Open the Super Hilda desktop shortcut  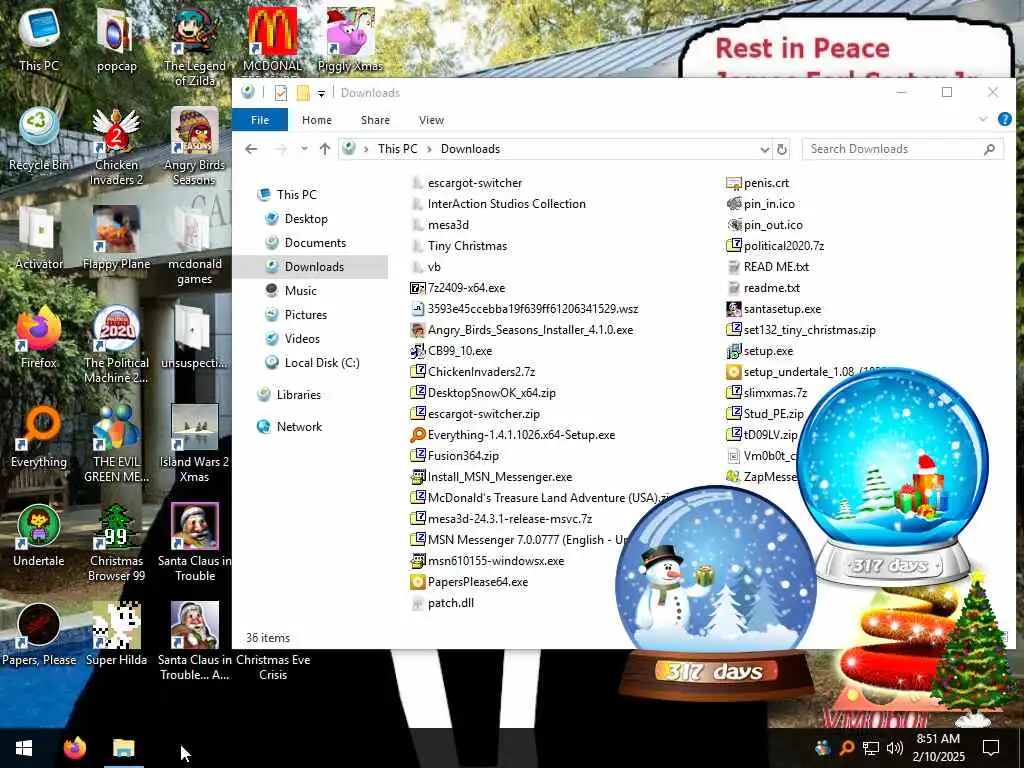116,635
